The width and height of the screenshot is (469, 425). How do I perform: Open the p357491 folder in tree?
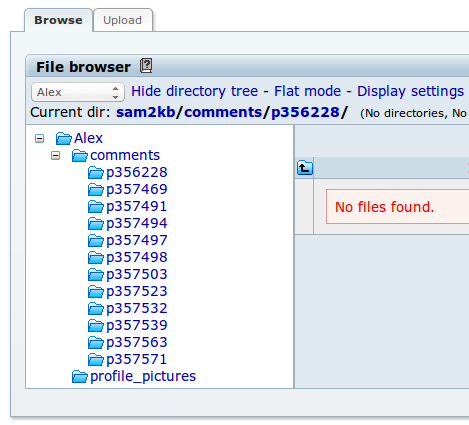tap(137, 206)
